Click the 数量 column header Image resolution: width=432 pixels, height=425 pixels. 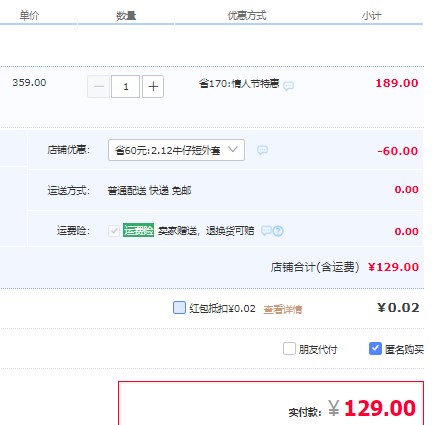tap(126, 16)
